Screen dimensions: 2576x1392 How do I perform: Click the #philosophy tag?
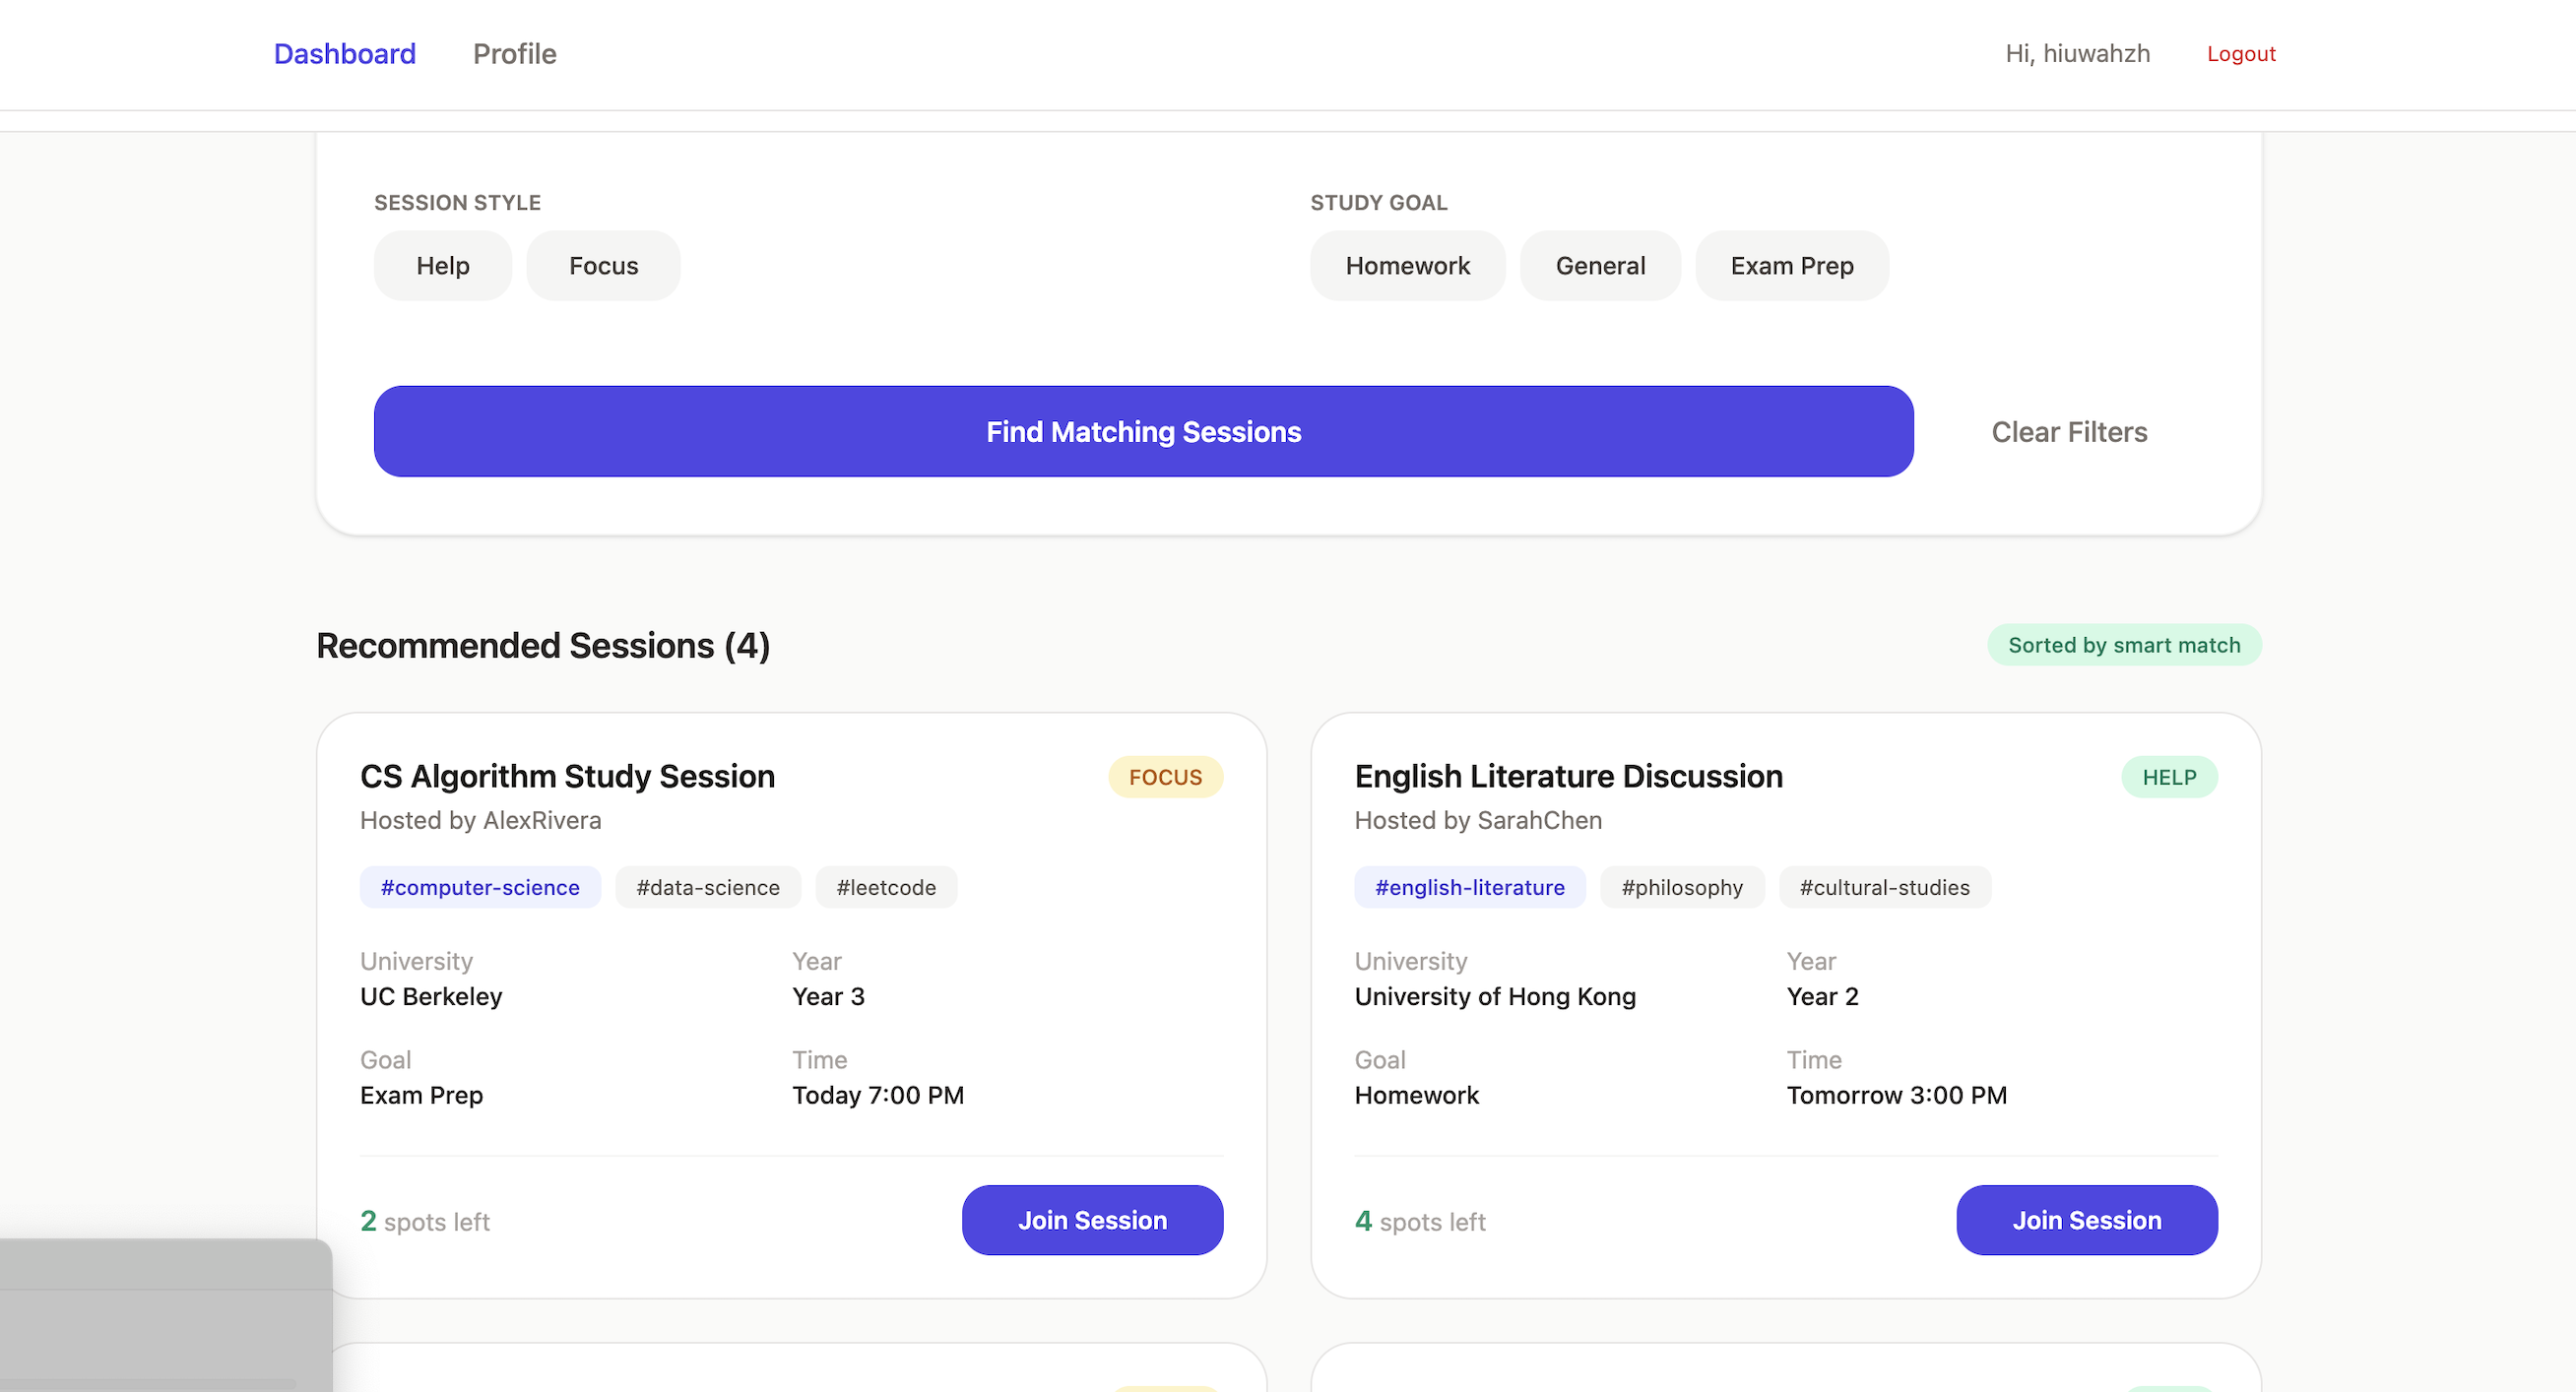[x=1681, y=888]
